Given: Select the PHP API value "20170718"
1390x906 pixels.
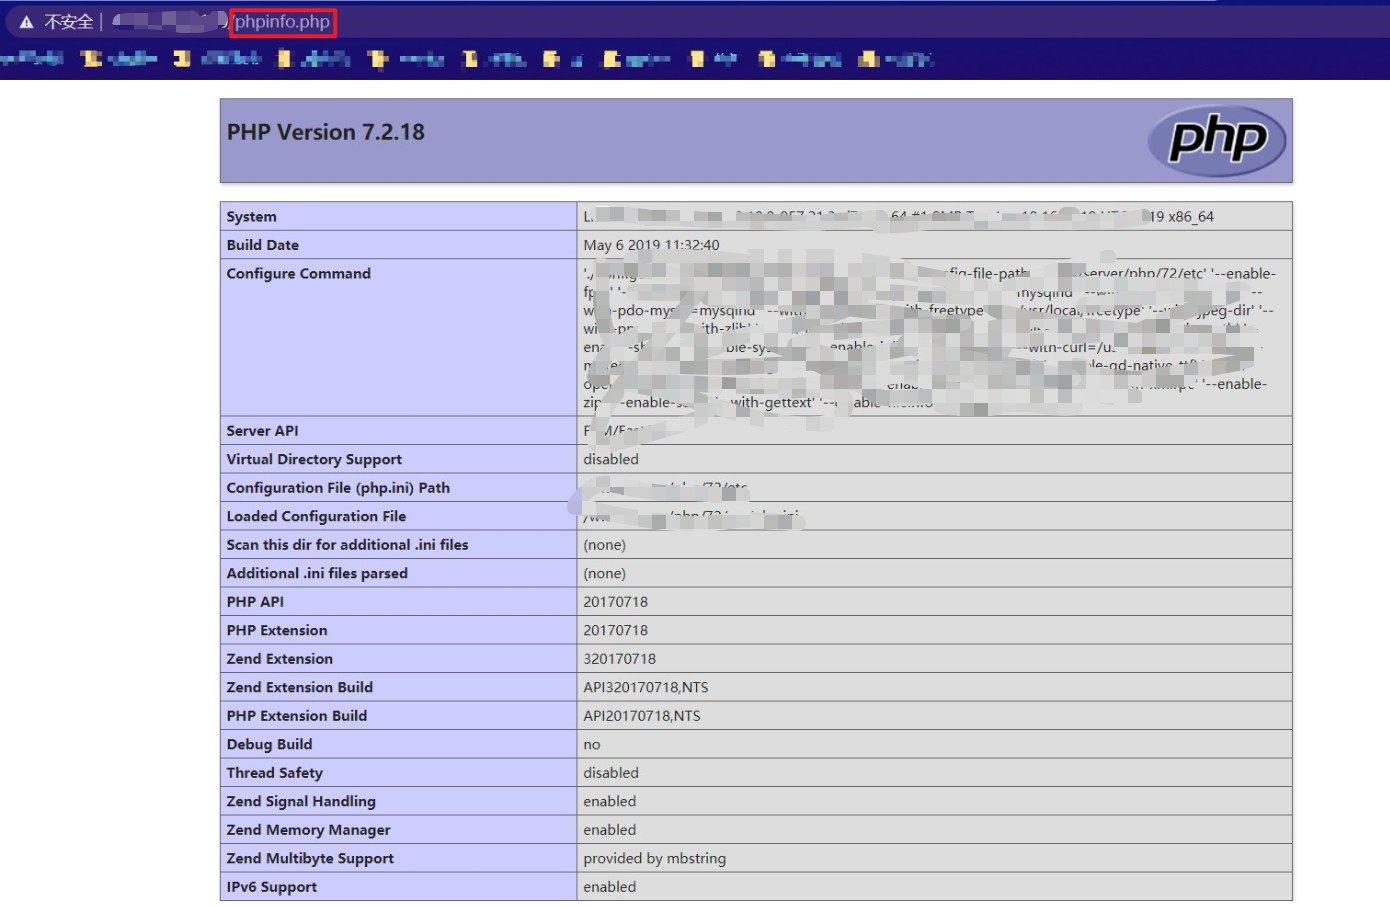Looking at the screenshot, I should pos(616,602).
